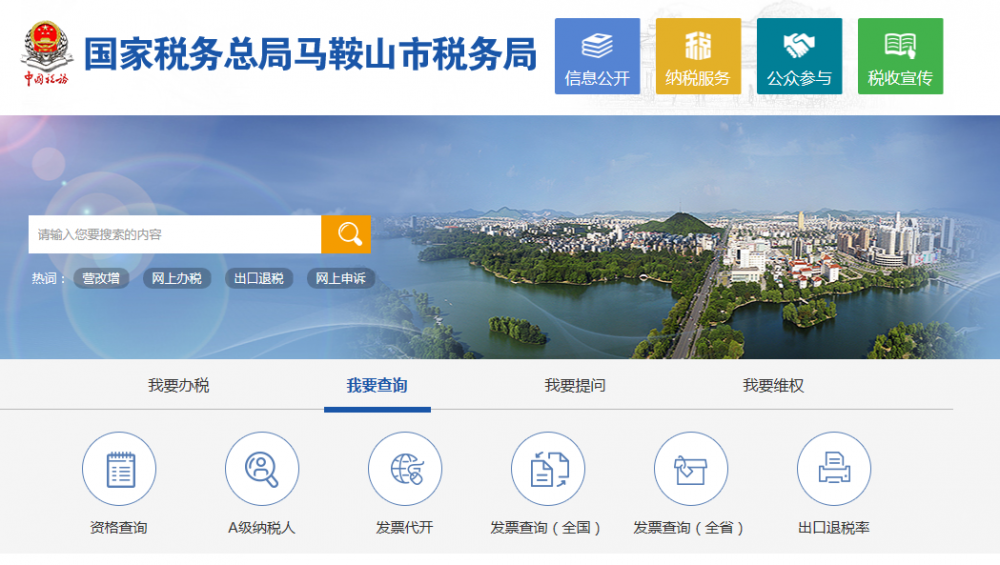The image size is (1000, 565).
Task: Click the 网上办税 hot keyword tag
Action: 177,279
